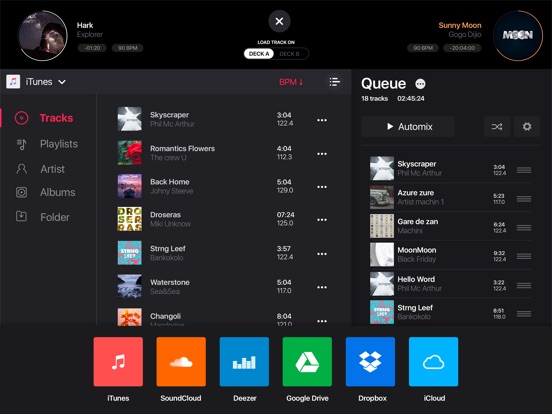The width and height of the screenshot is (552, 414).
Task: Open queue settings gear icon
Action: click(527, 126)
